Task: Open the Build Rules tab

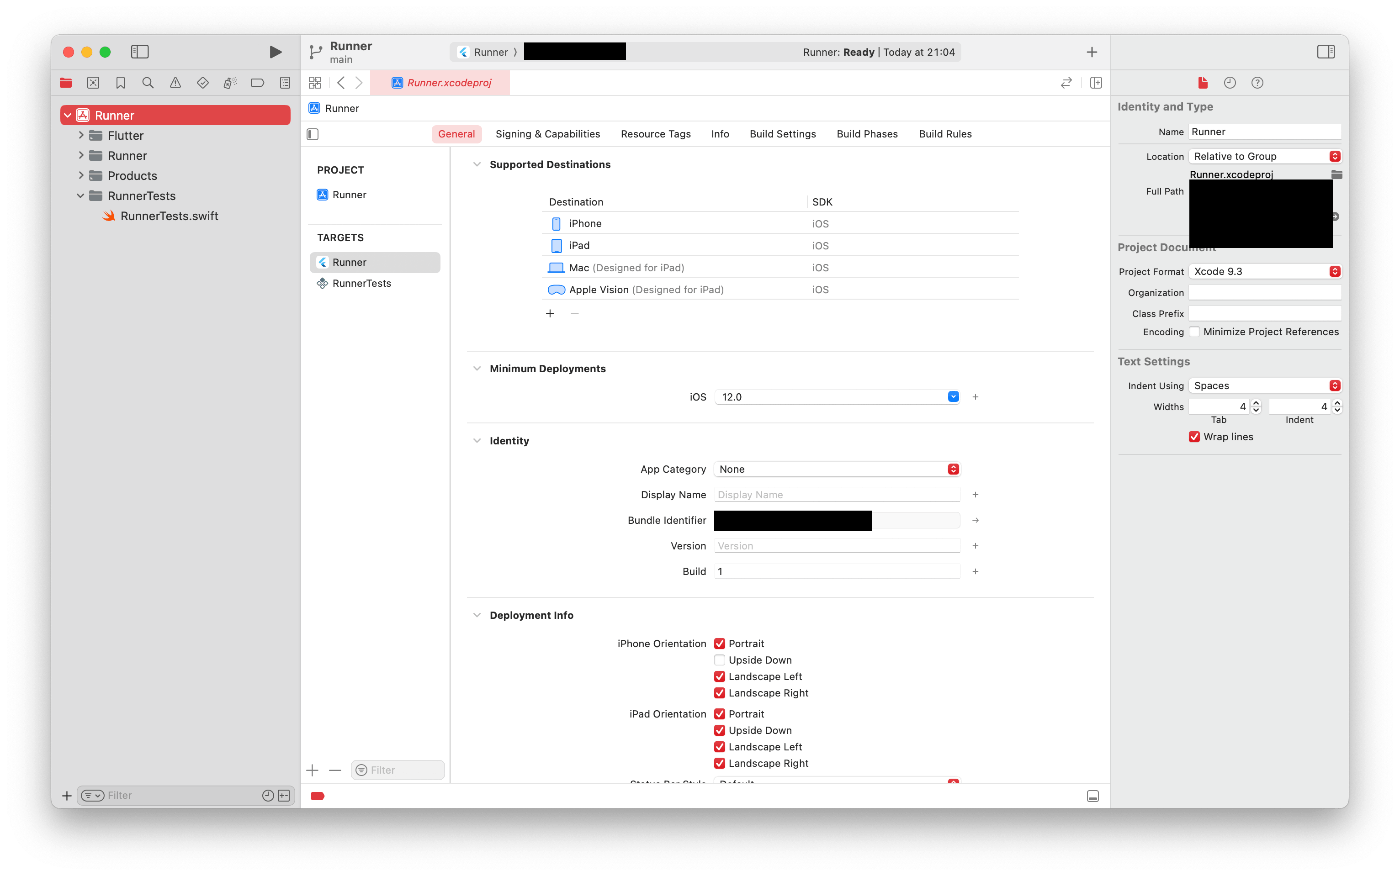Action: click(x=945, y=134)
